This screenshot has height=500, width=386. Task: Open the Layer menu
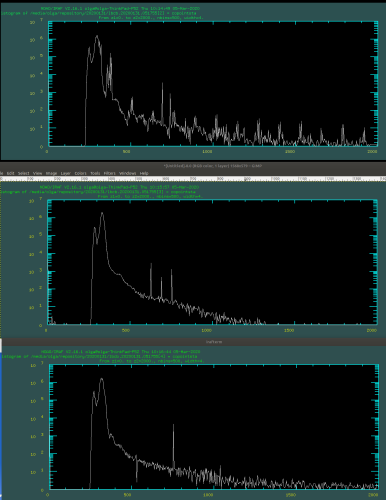66,173
